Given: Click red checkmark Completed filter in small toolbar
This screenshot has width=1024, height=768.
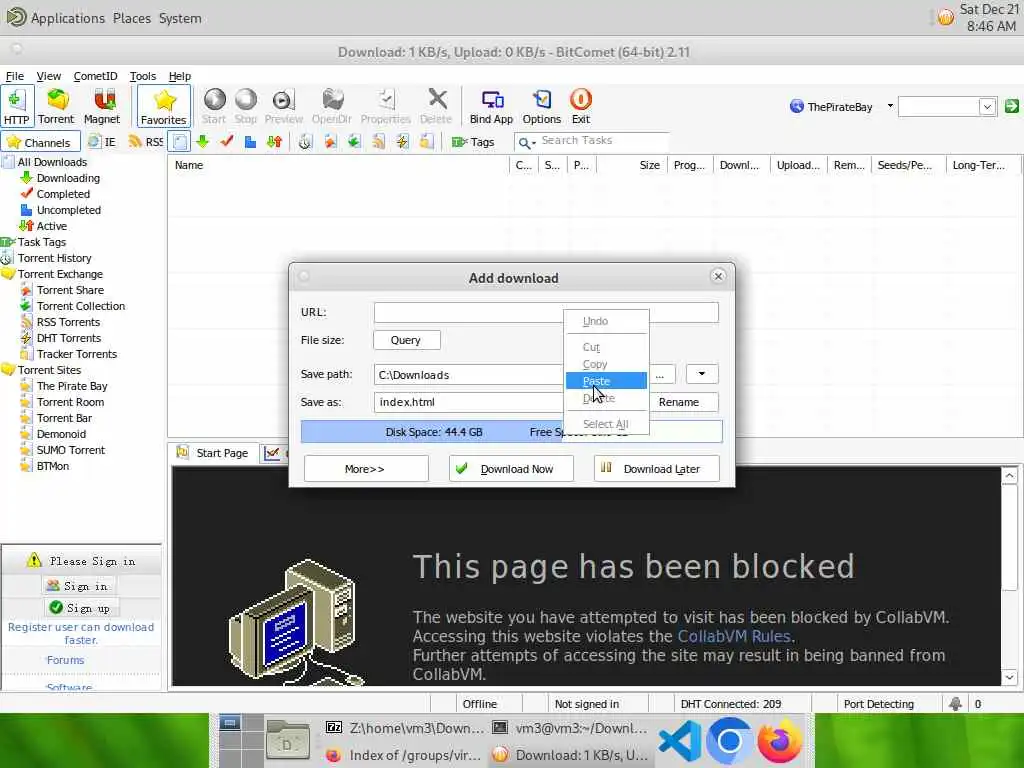Looking at the screenshot, I should click(227, 141).
